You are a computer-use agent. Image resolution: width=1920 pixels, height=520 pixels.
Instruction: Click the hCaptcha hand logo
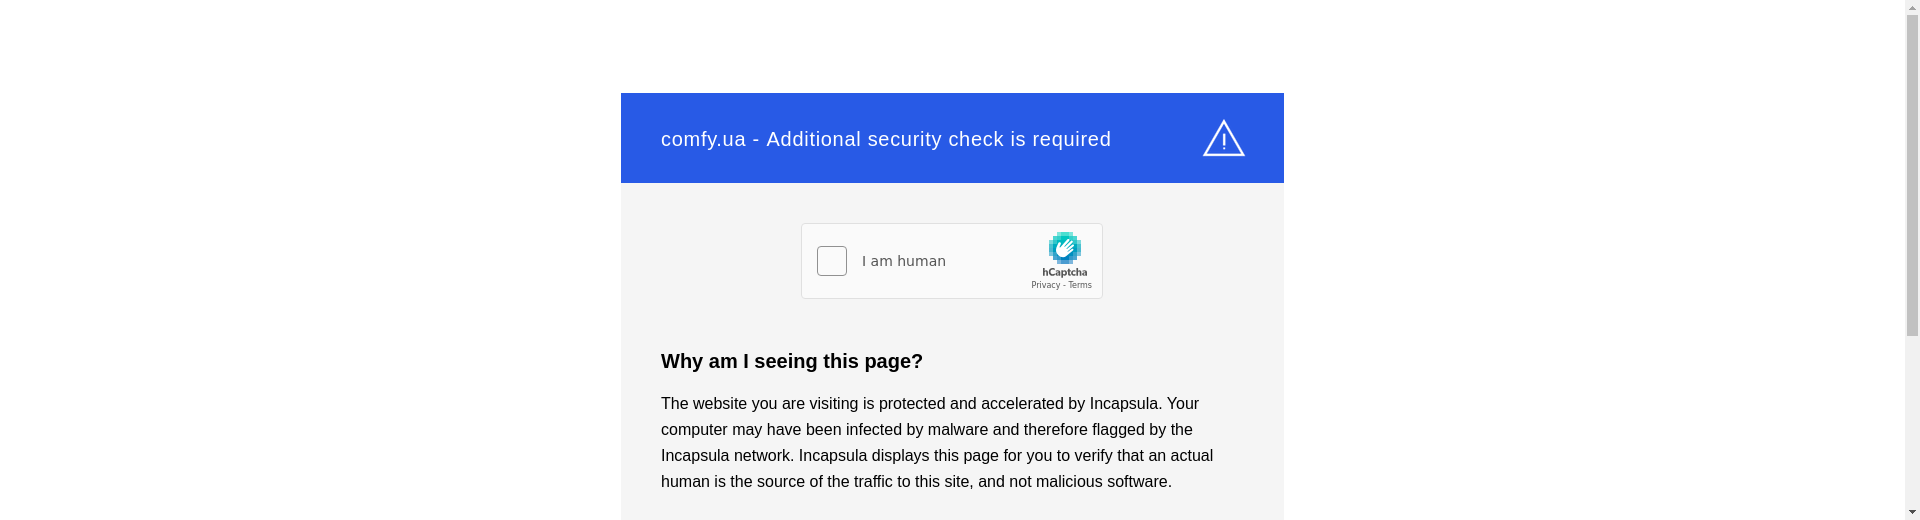point(1064,249)
